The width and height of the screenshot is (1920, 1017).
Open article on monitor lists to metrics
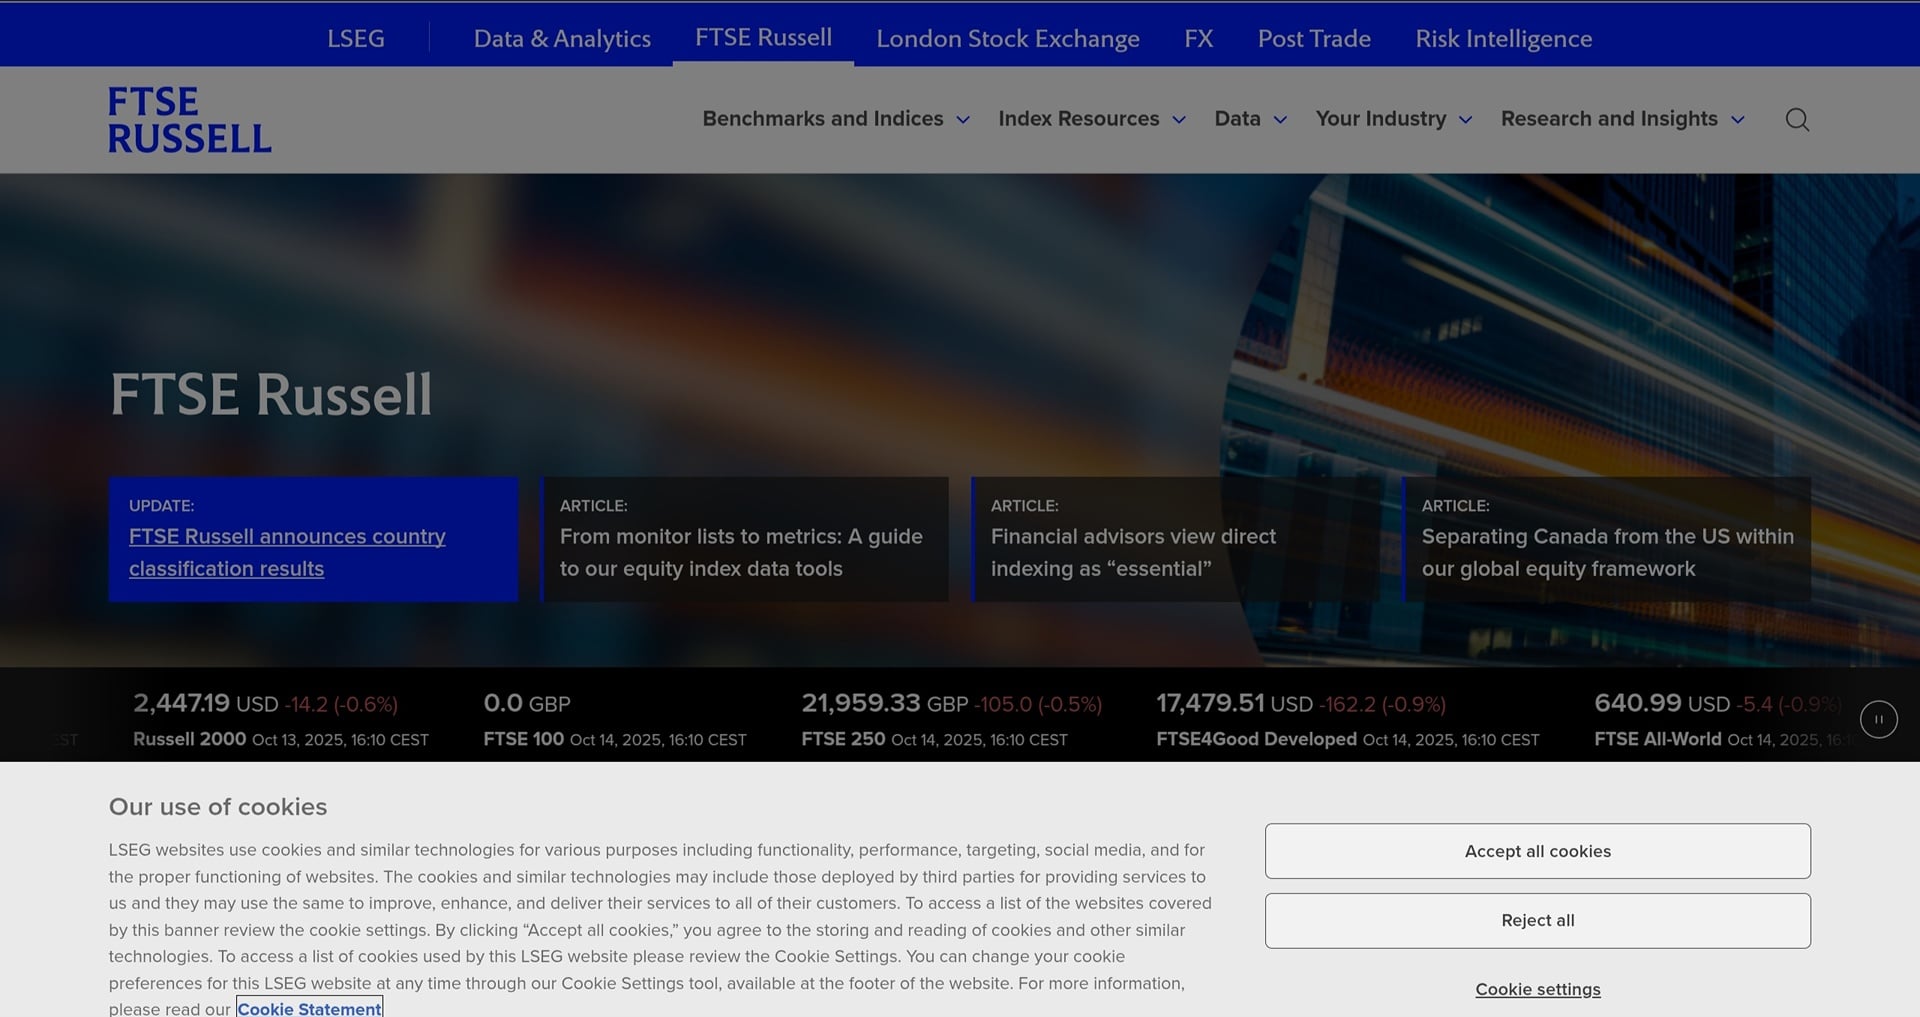[744, 539]
